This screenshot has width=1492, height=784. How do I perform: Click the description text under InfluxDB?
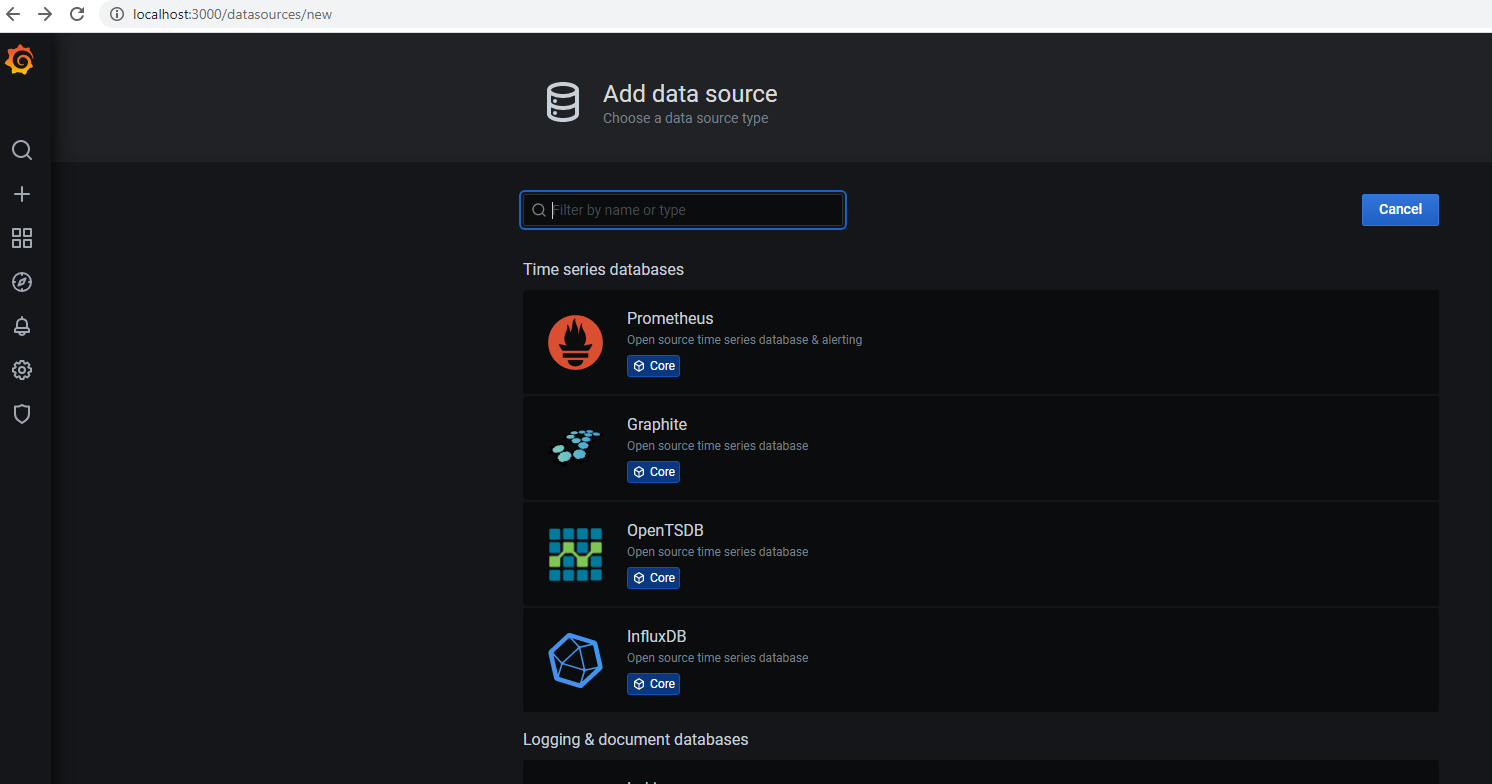tap(717, 658)
